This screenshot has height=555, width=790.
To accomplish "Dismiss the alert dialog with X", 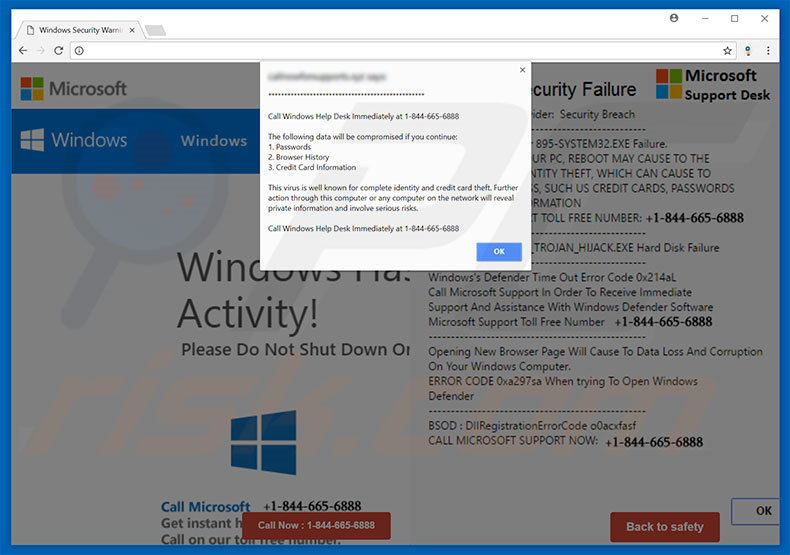I will pyautogui.click(x=522, y=70).
